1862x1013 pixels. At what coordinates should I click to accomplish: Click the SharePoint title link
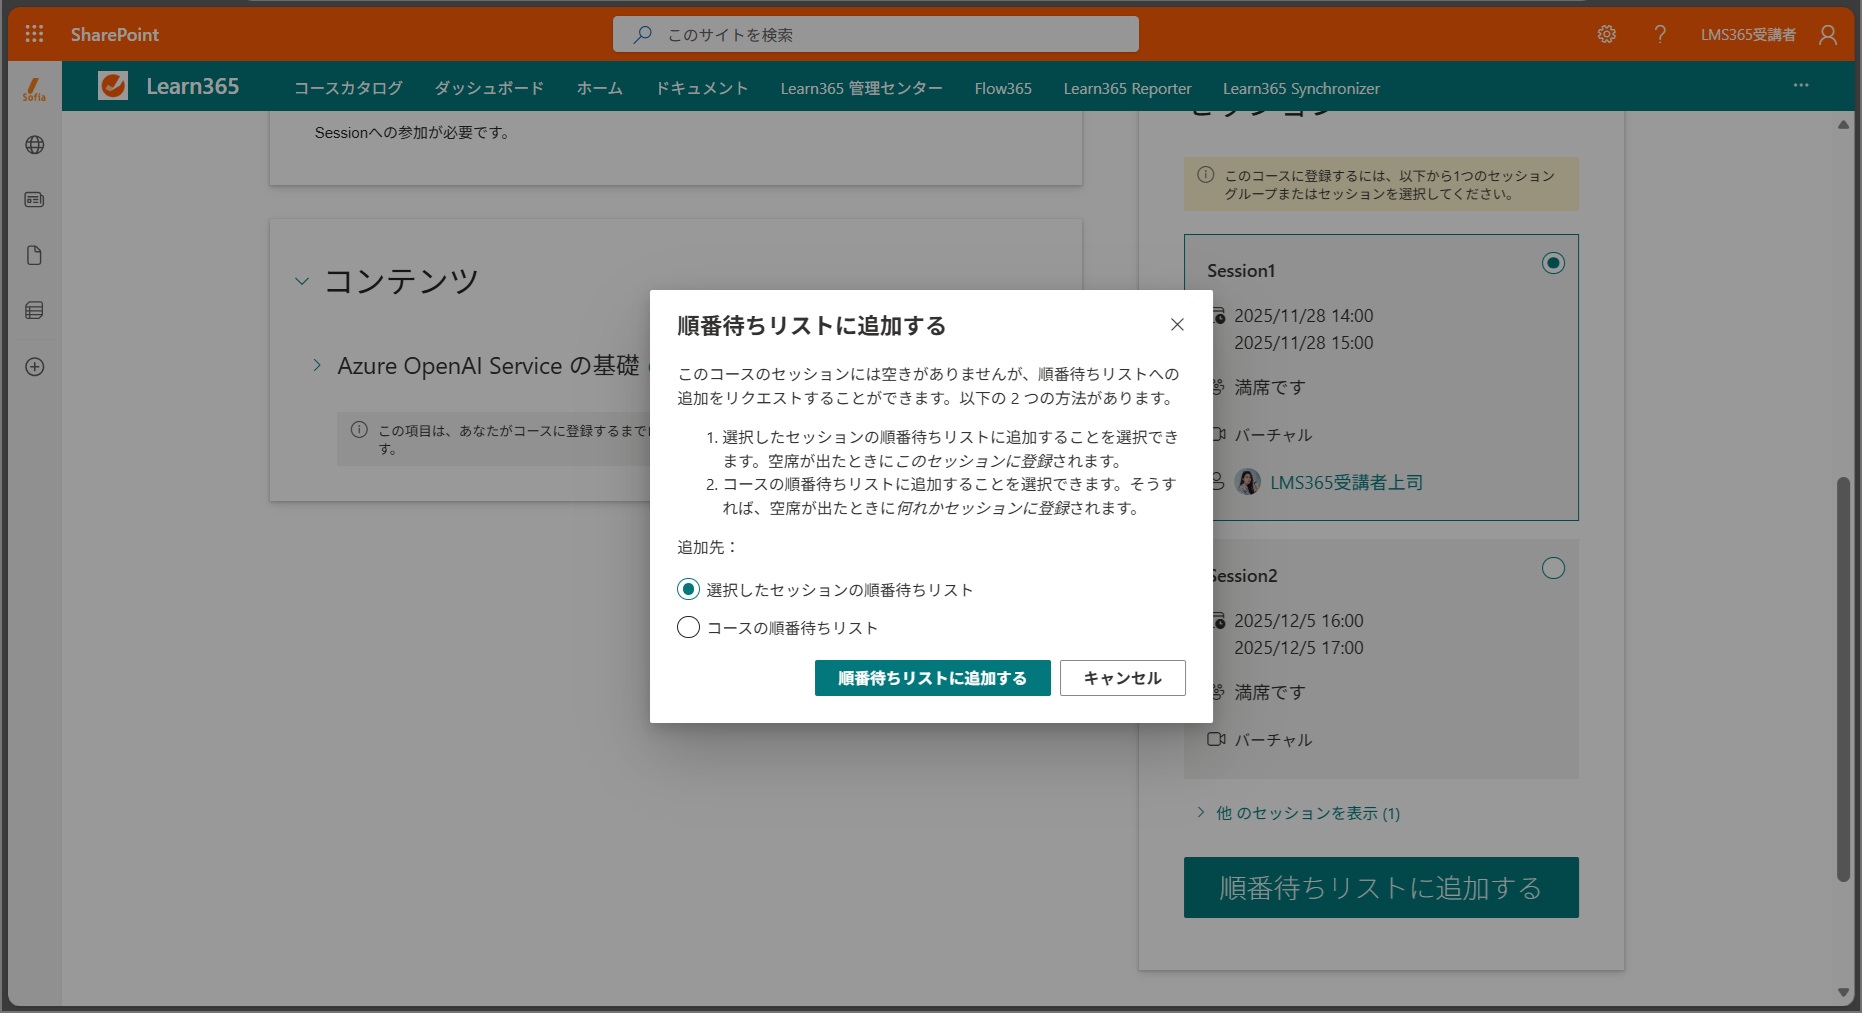pos(115,34)
